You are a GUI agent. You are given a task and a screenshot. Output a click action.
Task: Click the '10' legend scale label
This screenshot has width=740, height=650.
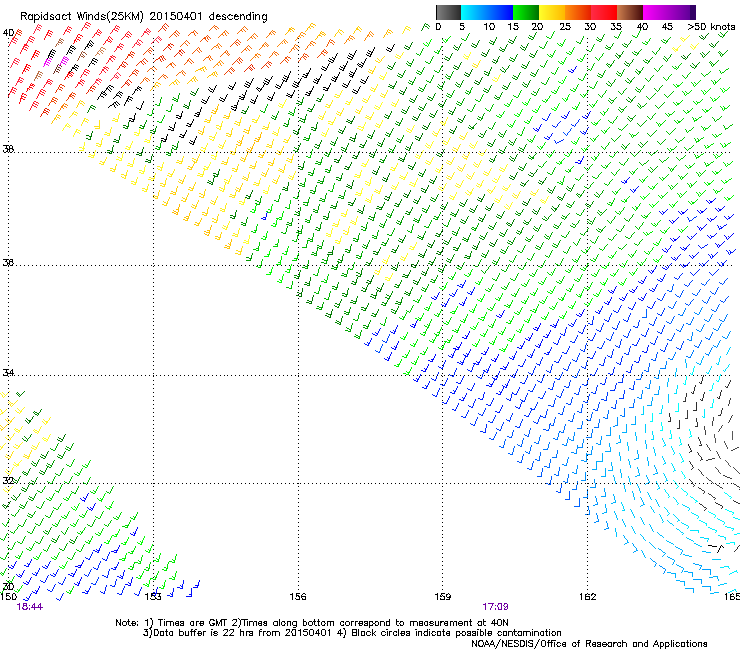[489, 26]
